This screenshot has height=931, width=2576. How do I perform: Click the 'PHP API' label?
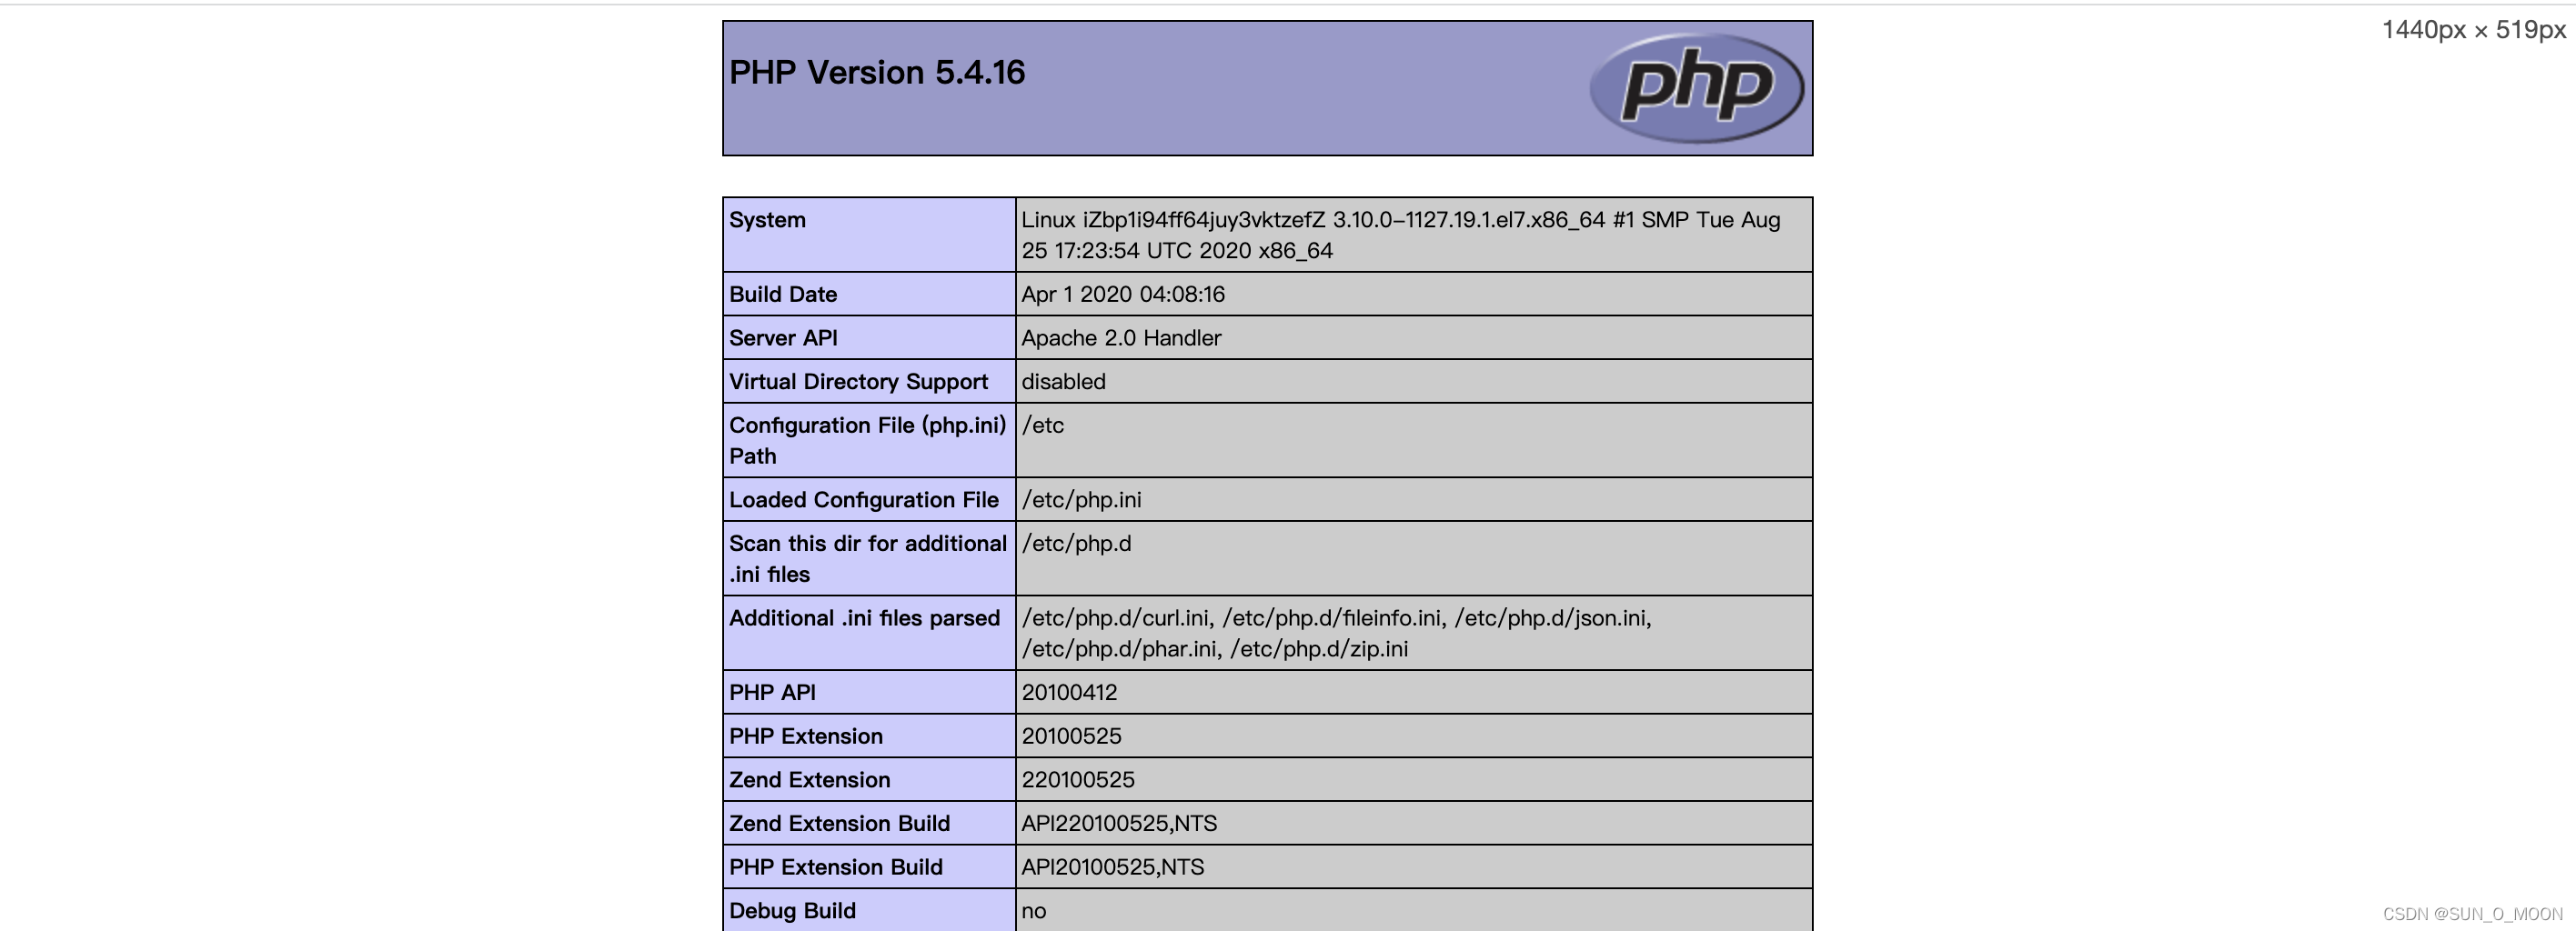pyautogui.click(x=772, y=692)
